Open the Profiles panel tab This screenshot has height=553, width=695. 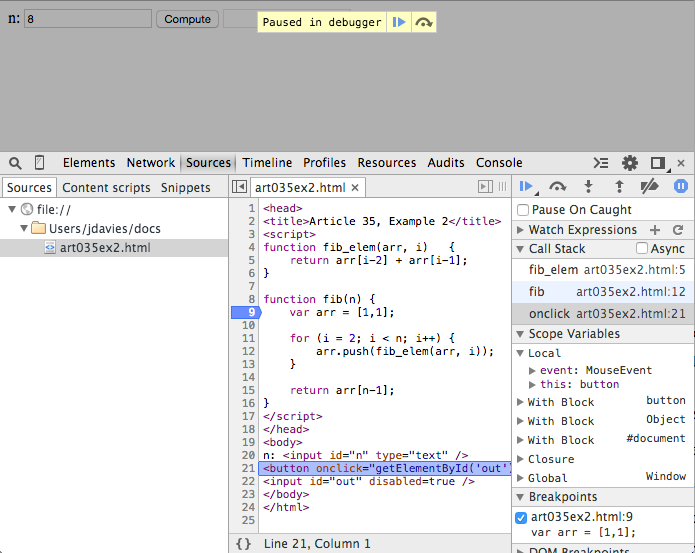(324, 163)
